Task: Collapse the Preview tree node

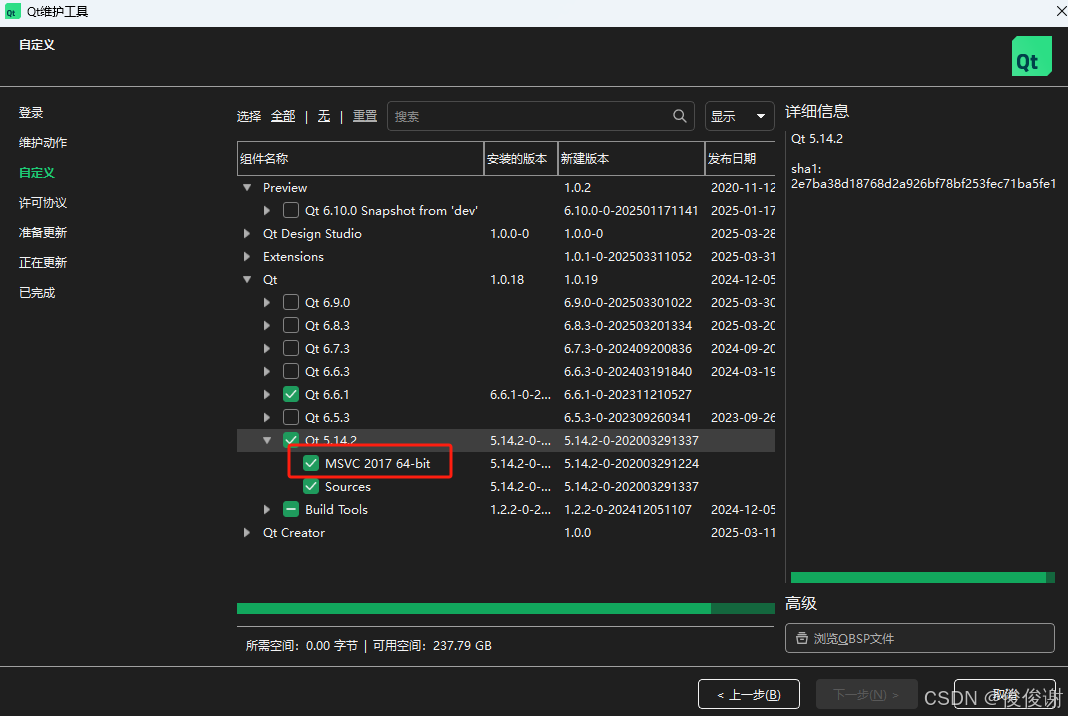Action: [246, 187]
